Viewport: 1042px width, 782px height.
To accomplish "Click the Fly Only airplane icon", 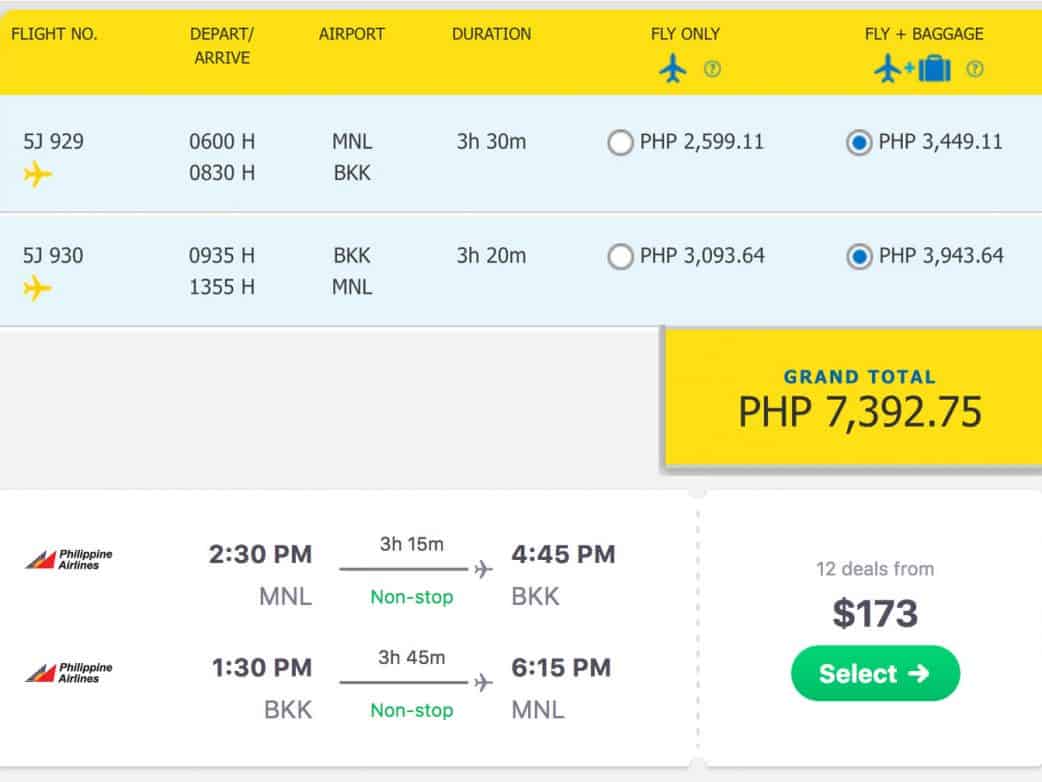I will point(673,69).
